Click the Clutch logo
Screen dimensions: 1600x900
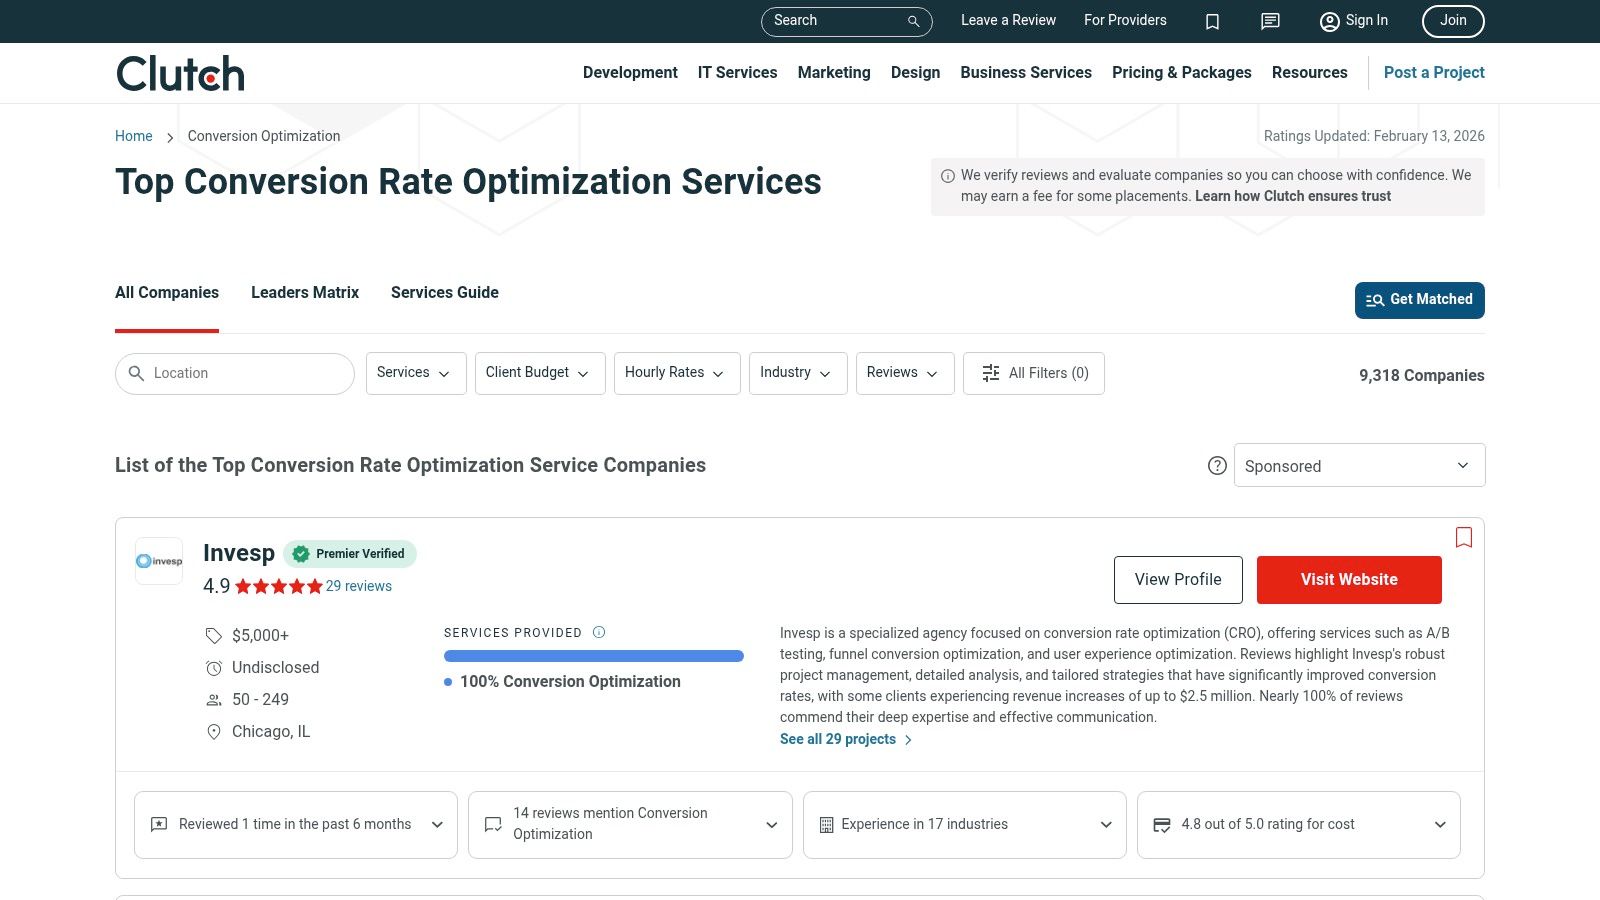click(180, 73)
